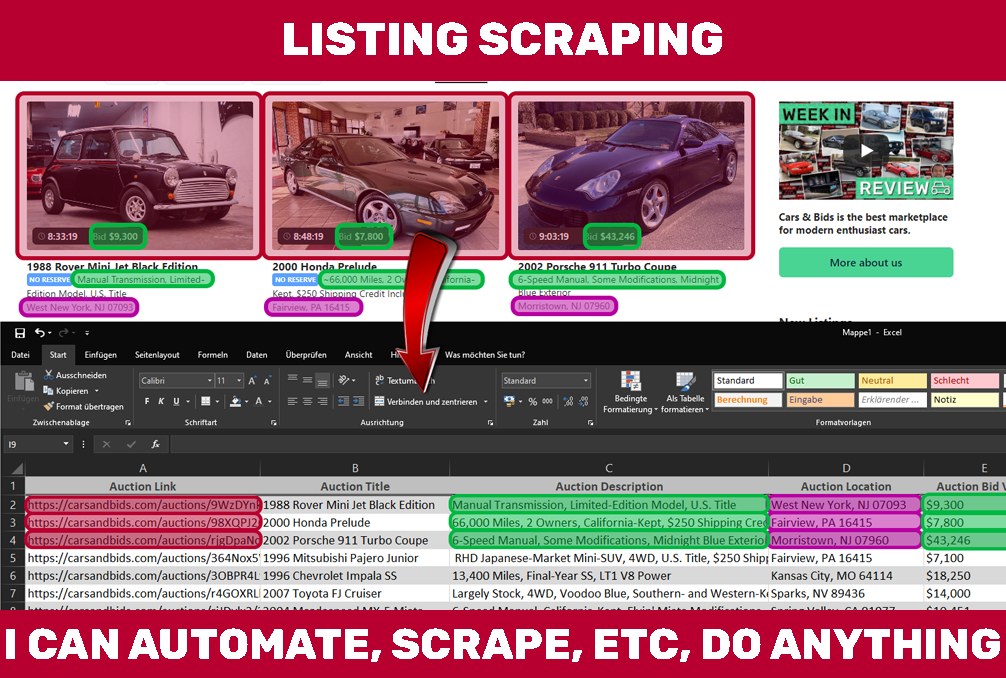Switch to the Einfügen ribbon tab

[x=99, y=354]
